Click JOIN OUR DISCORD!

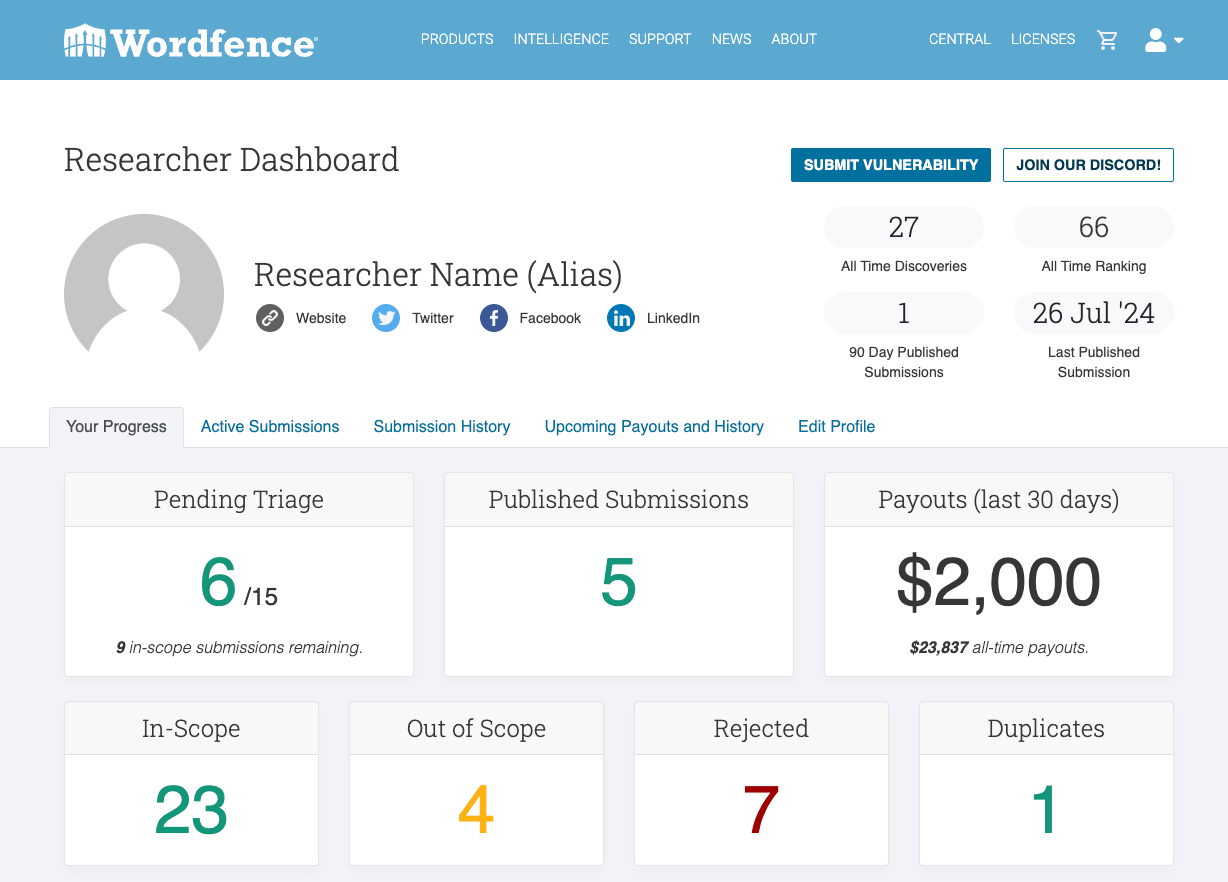1088,165
